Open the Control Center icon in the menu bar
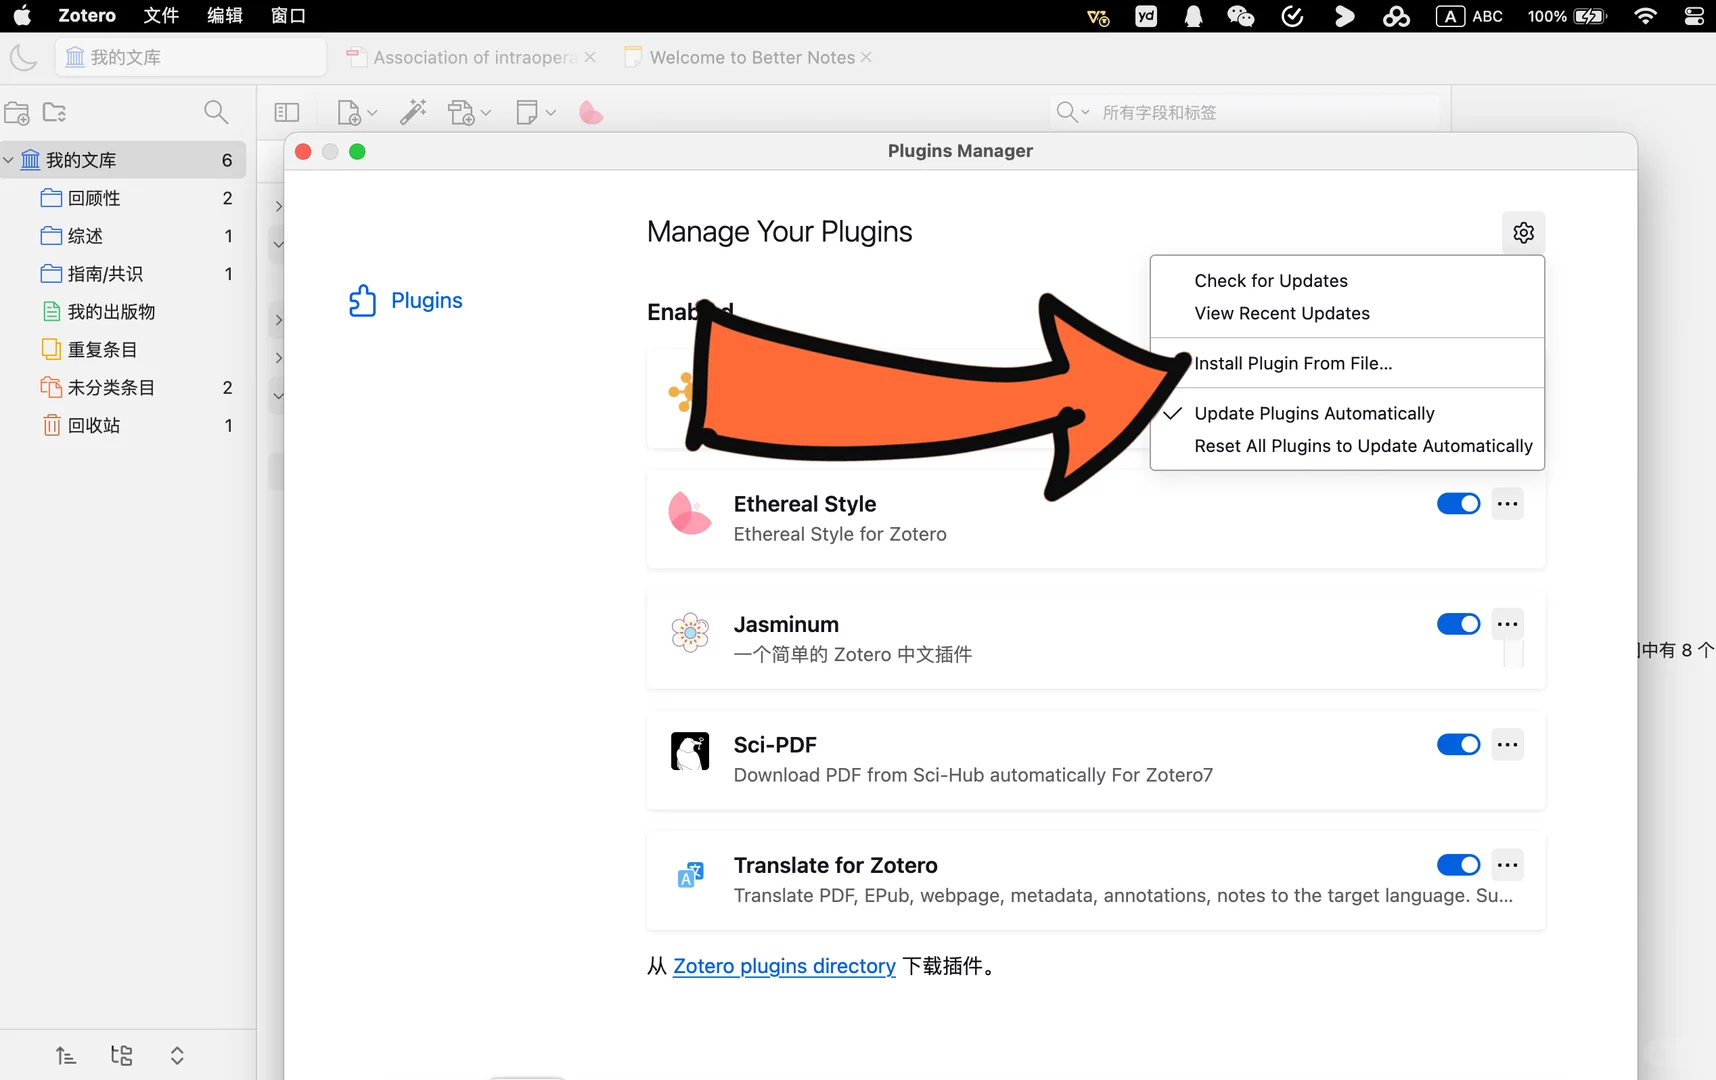 tap(1694, 16)
